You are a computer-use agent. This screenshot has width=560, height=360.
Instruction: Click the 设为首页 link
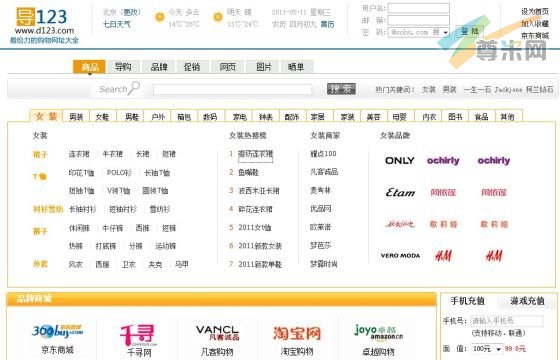tap(535, 11)
